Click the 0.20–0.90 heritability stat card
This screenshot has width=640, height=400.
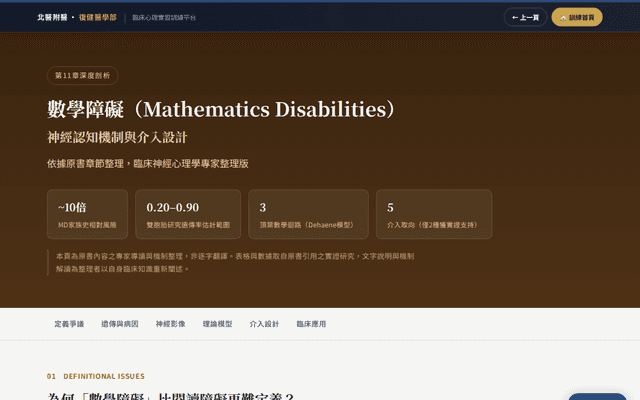point(188,214)
